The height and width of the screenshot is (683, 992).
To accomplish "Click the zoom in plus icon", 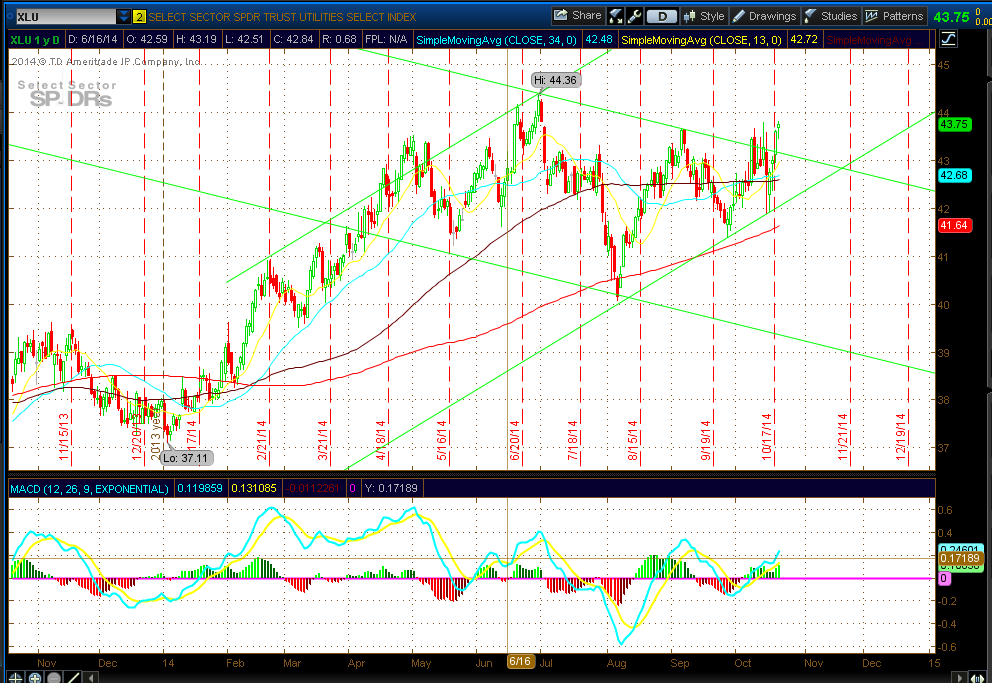I will 35,677.
